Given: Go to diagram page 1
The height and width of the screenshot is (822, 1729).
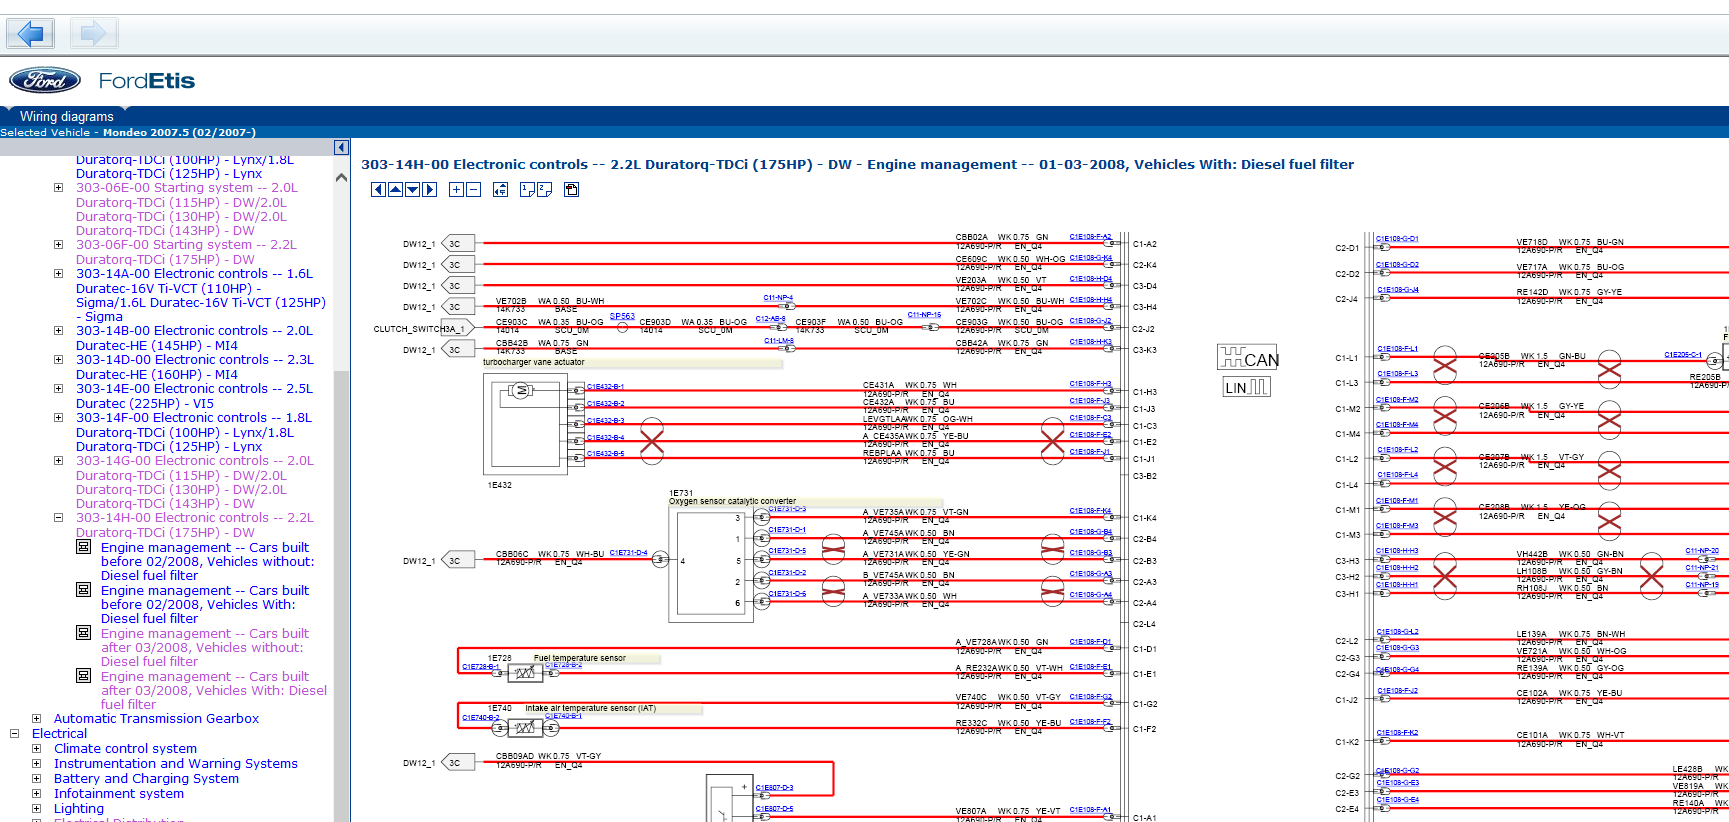Looking at the screenshot, I should pos(527,190).
